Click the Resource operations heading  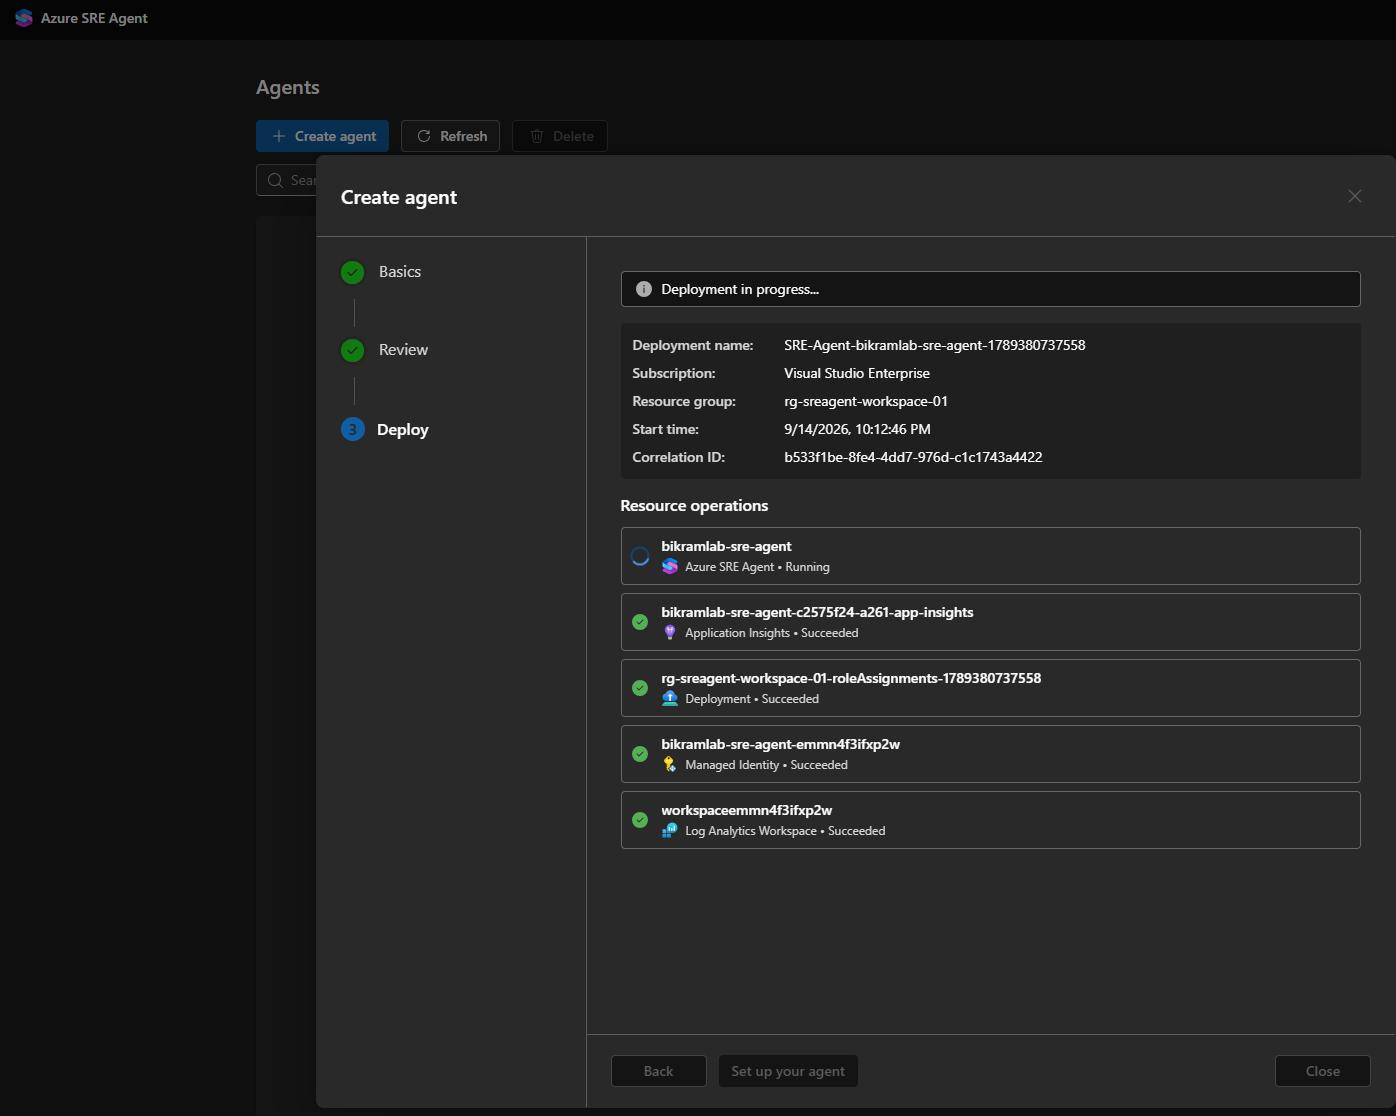pyautogui.click(x=694, y=506)
